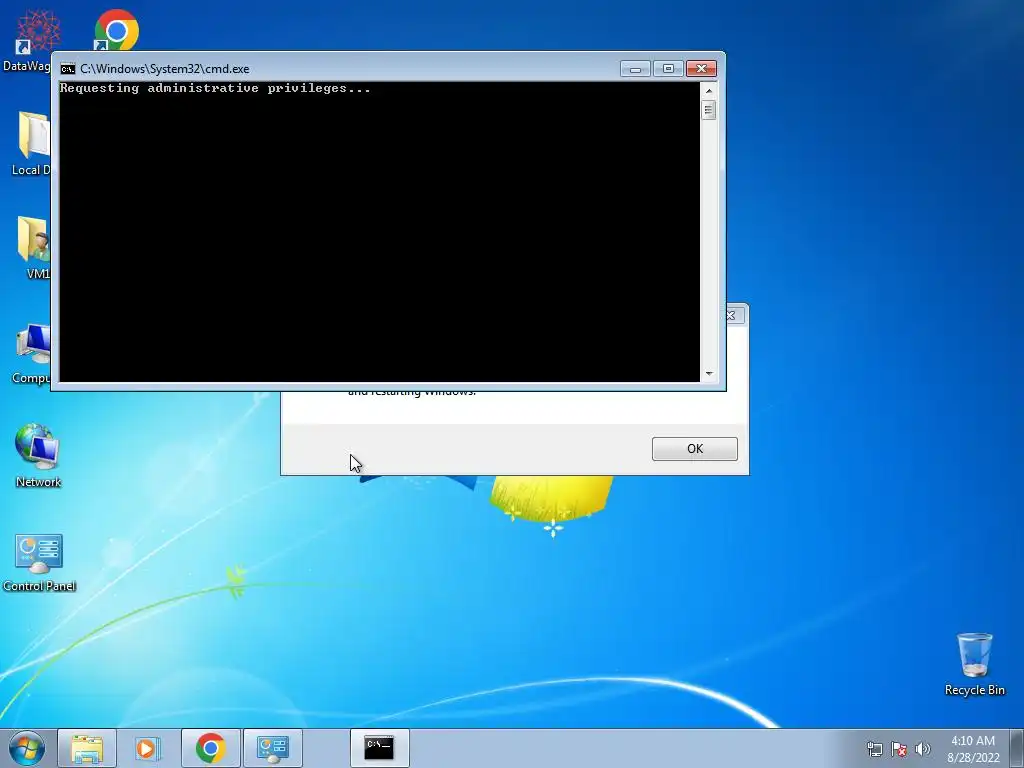The width and height of the screenshot is (1024, 768).
Task: Open the Network desktop icon
Action: point(38,456)
